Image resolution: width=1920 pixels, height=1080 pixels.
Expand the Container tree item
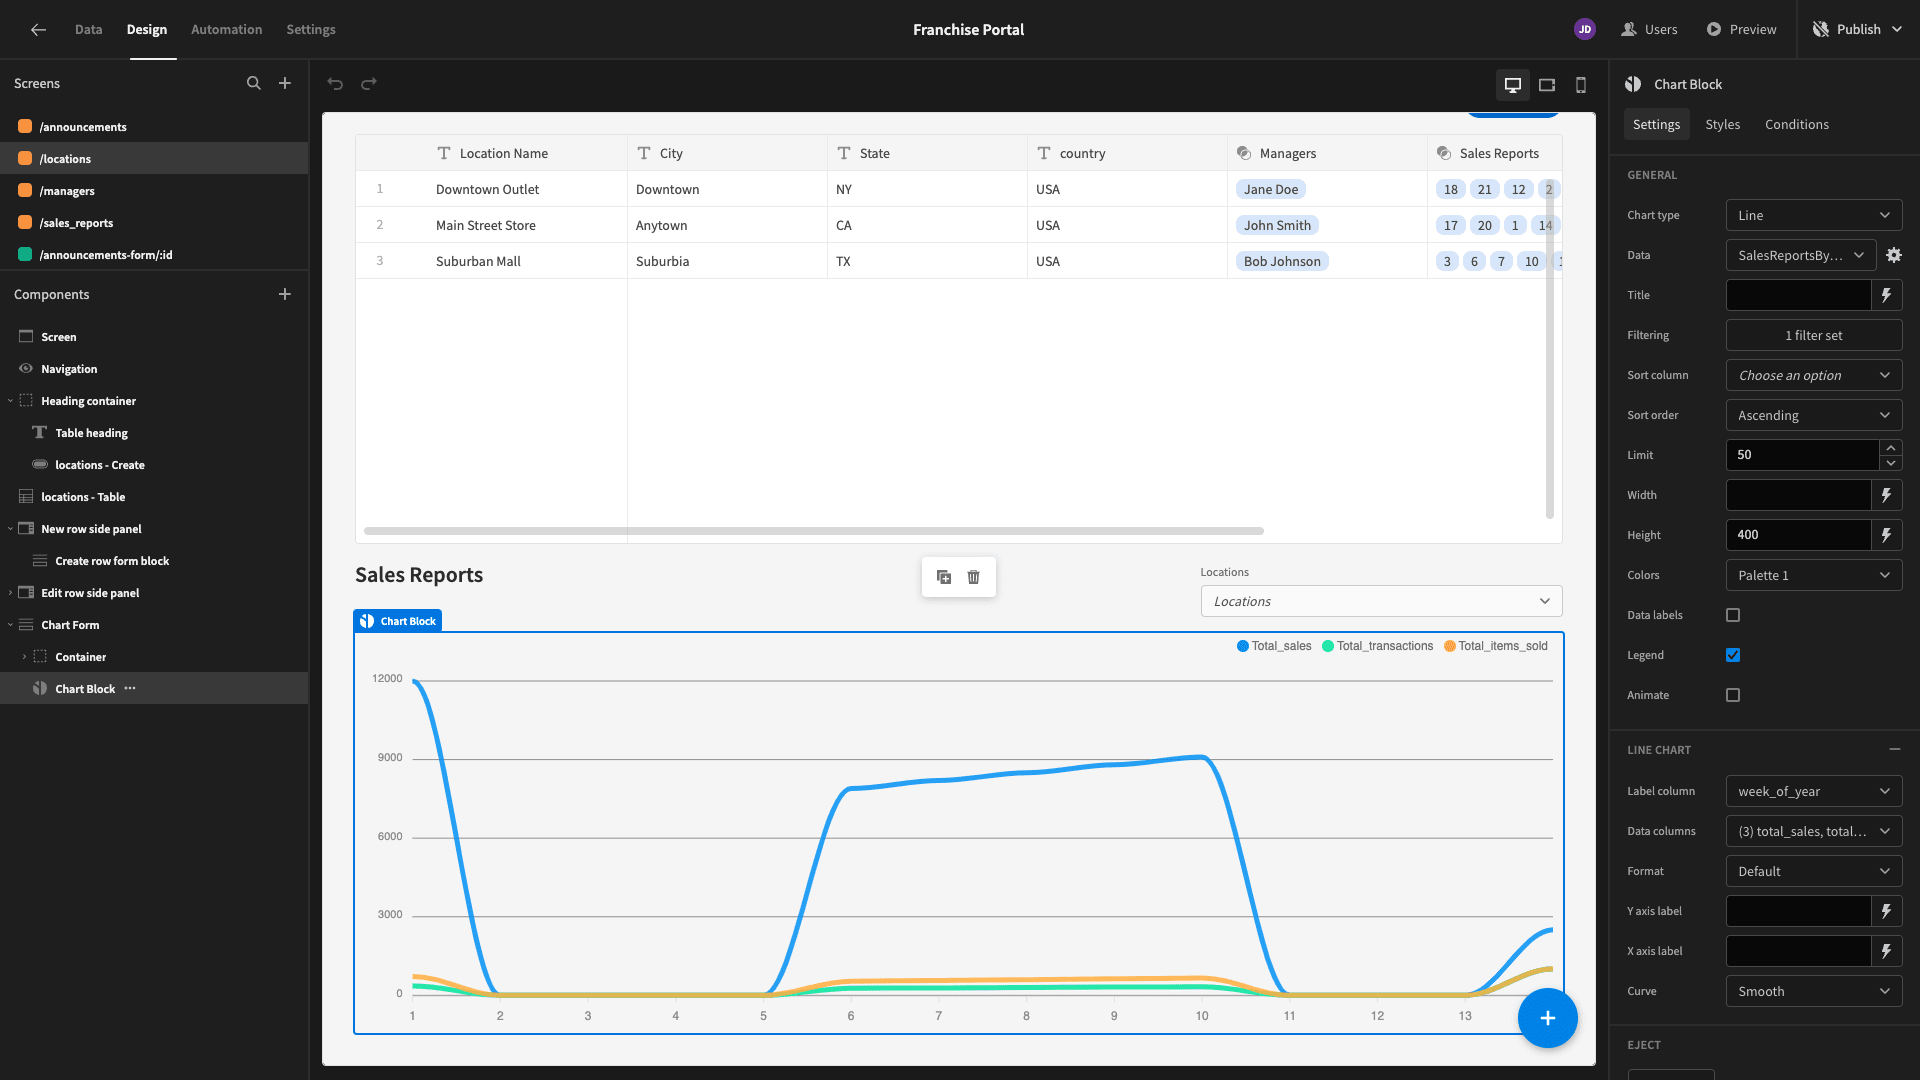24,657
